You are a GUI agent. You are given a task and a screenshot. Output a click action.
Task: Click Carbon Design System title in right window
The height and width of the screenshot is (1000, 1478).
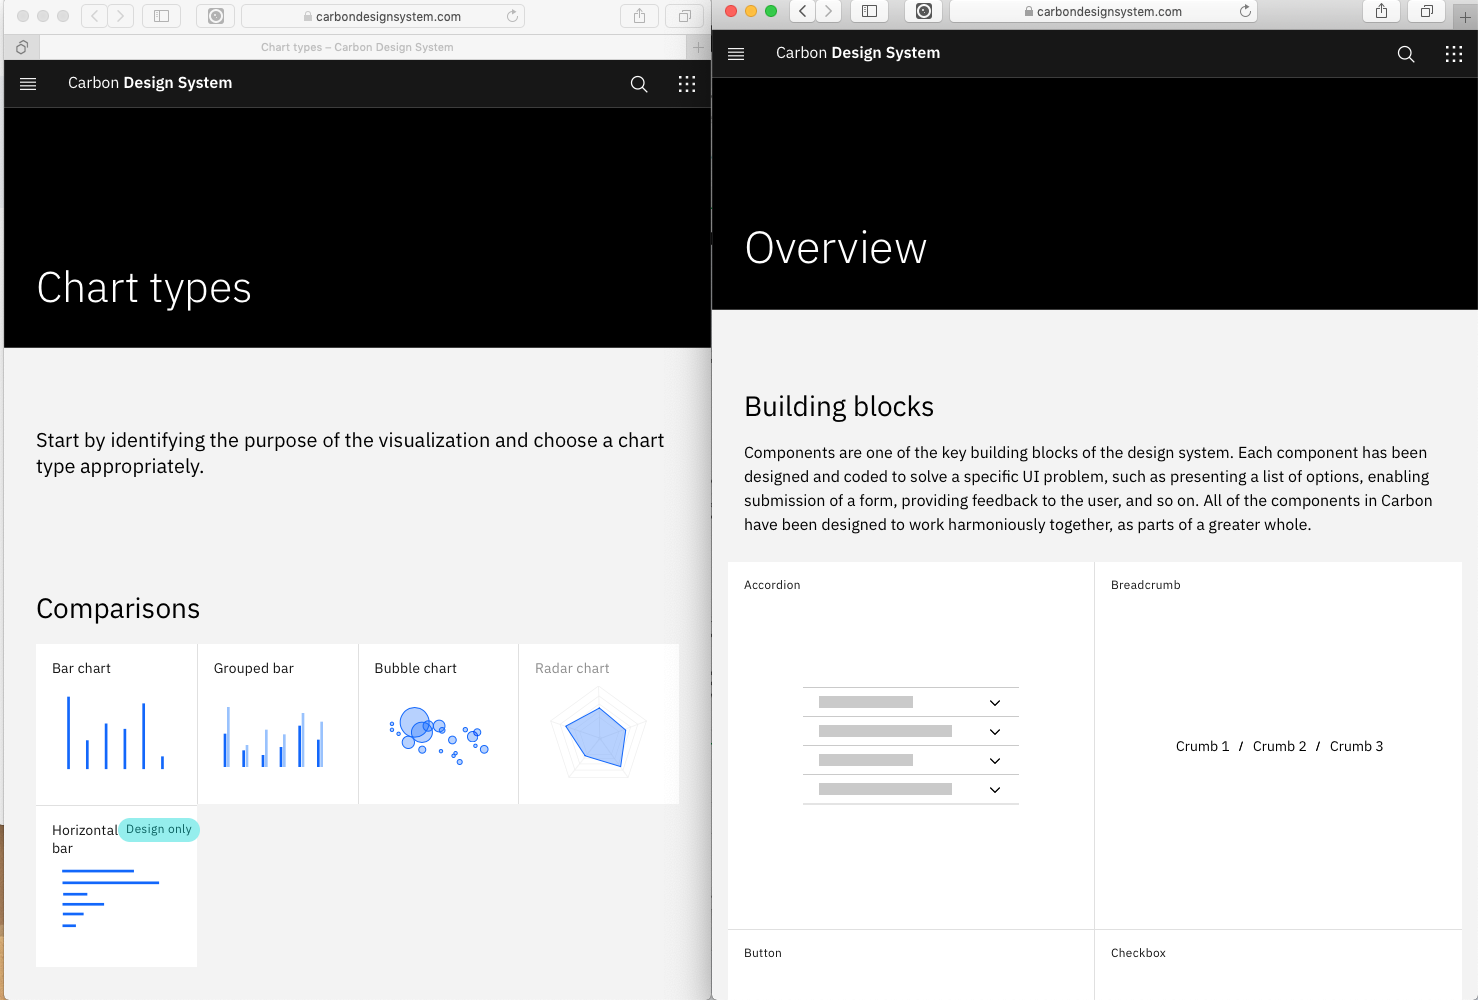point(858,53)
